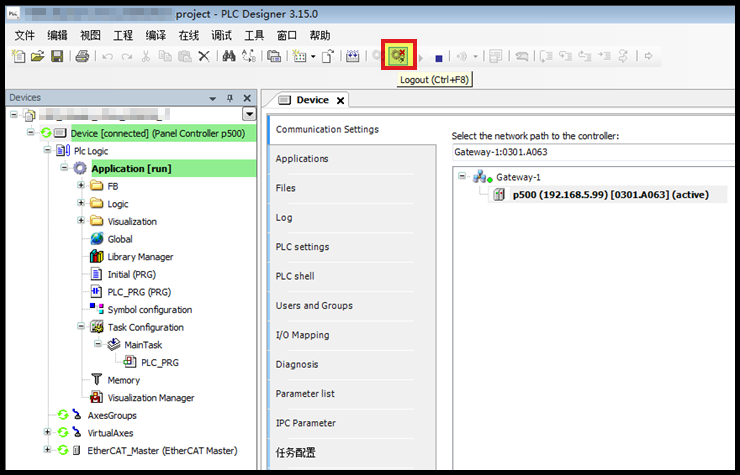
Task: Click the Replace icon beside binoculars
Action: coord(249,56)
